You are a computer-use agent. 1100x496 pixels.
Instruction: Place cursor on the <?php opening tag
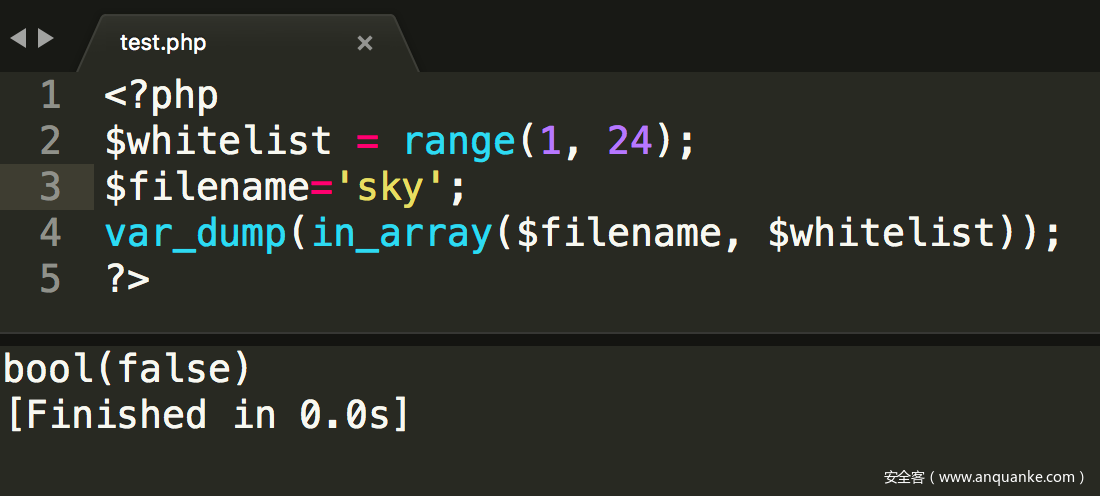tap(161, 96)
